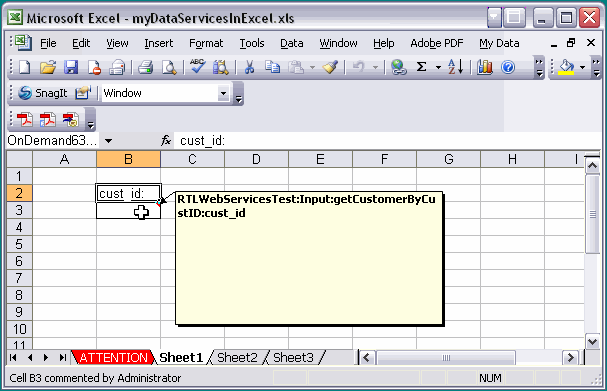The image size is (607, 391).
Task: Click the Undo arrow icon
Action: [358, 67]
